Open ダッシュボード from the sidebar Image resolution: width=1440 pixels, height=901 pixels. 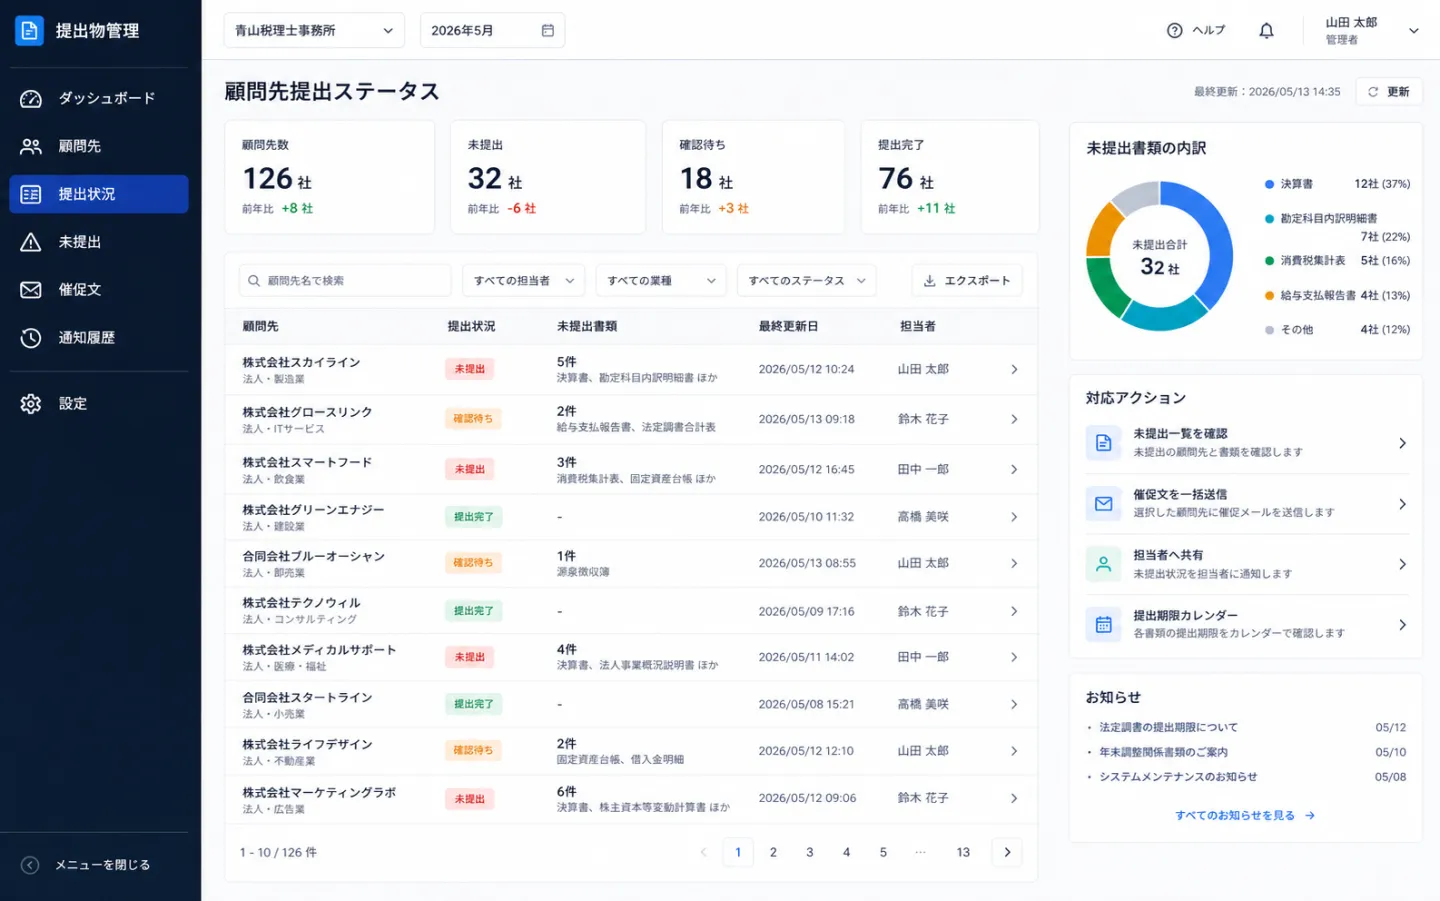99,98
